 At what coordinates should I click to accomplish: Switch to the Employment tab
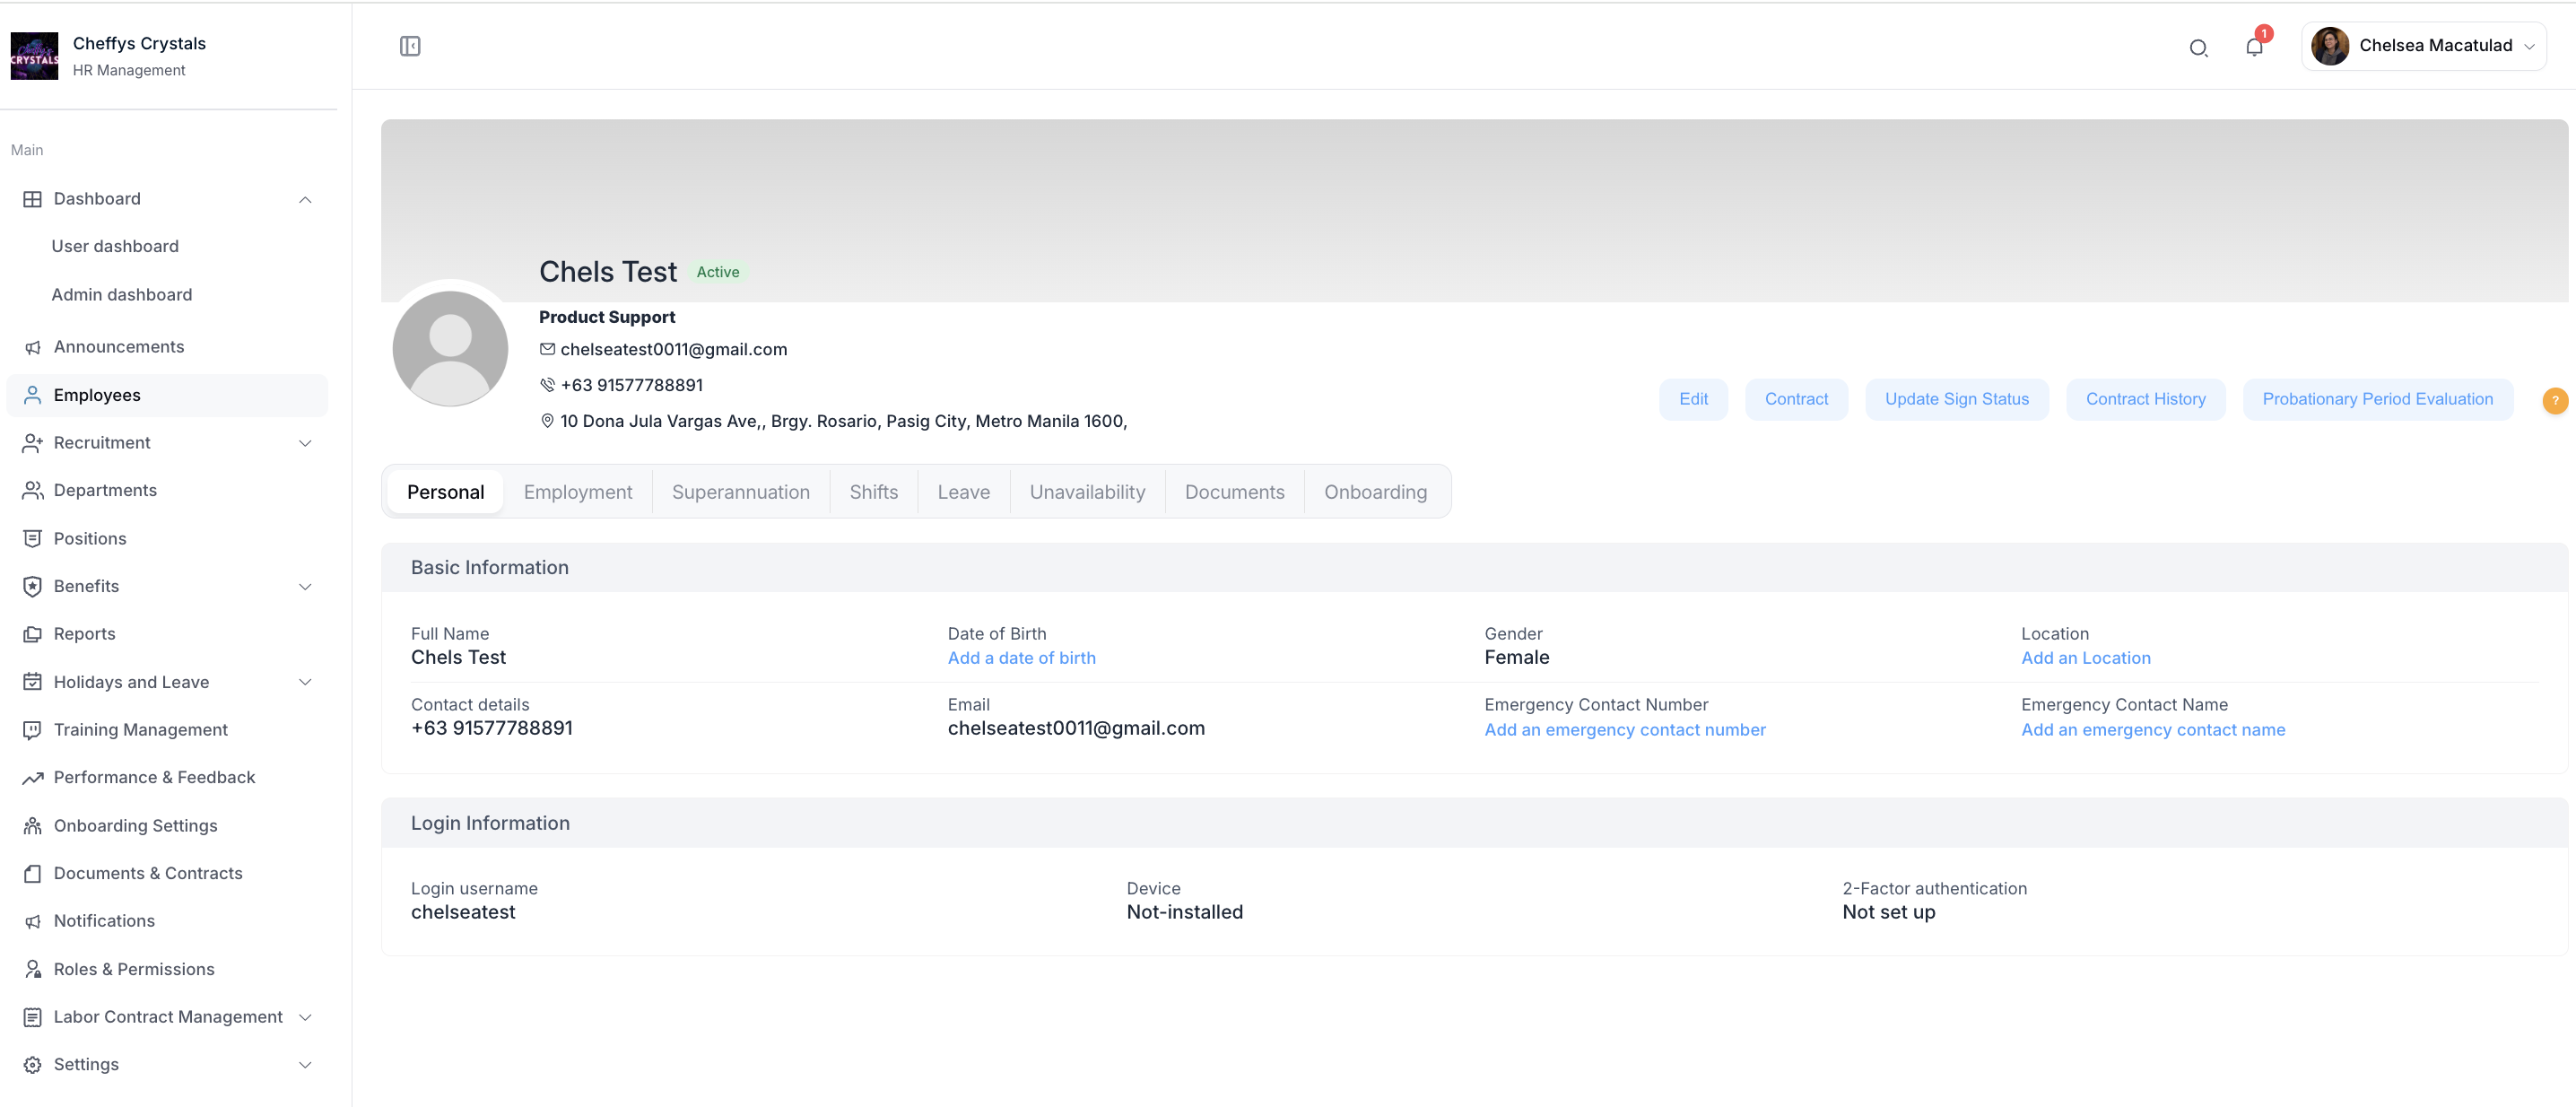pos(577,492)
